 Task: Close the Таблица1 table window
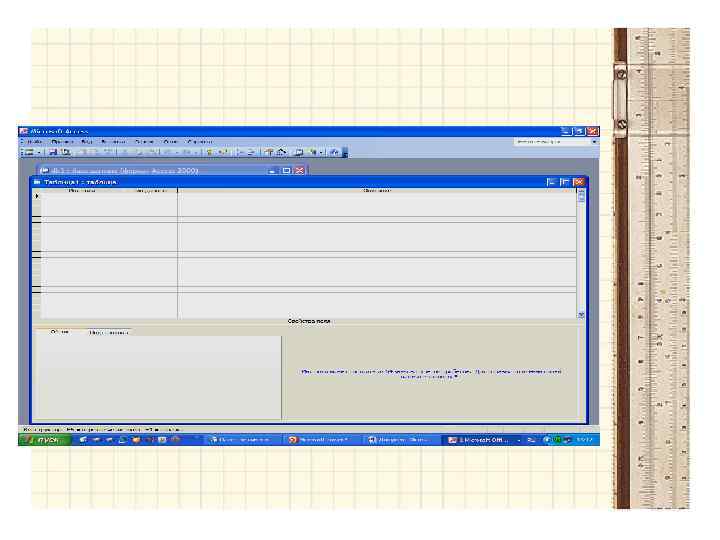pos(579,182)
